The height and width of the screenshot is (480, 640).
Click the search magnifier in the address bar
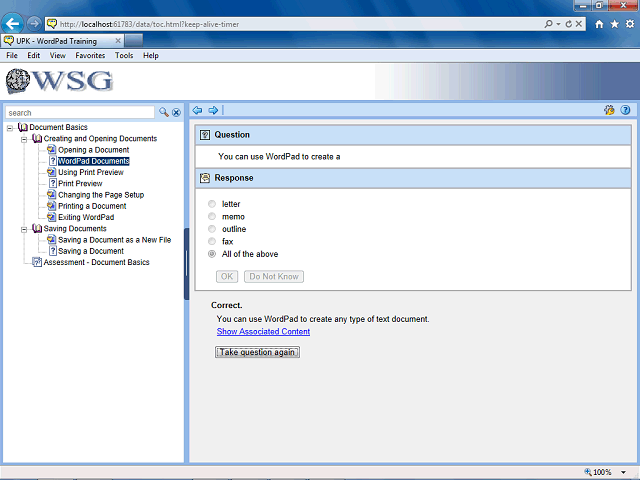(x=549, y=24)
